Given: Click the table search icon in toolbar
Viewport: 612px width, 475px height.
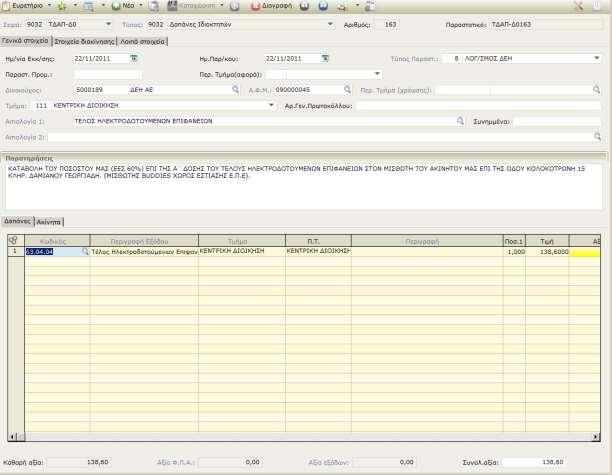Looking at the screenshot, I should click(x=89, y=6).
